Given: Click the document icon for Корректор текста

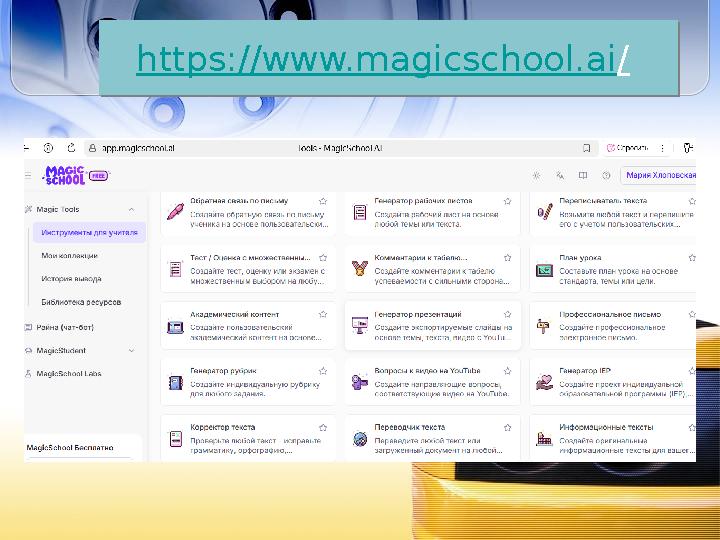Looking at the screenshot, I should (x=175, y=439).
